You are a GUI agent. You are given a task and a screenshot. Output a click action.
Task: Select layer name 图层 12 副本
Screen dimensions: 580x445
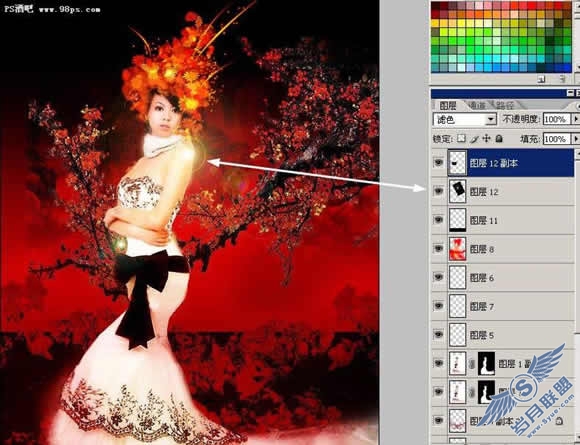pyautogui.click(x=493, y=163)
